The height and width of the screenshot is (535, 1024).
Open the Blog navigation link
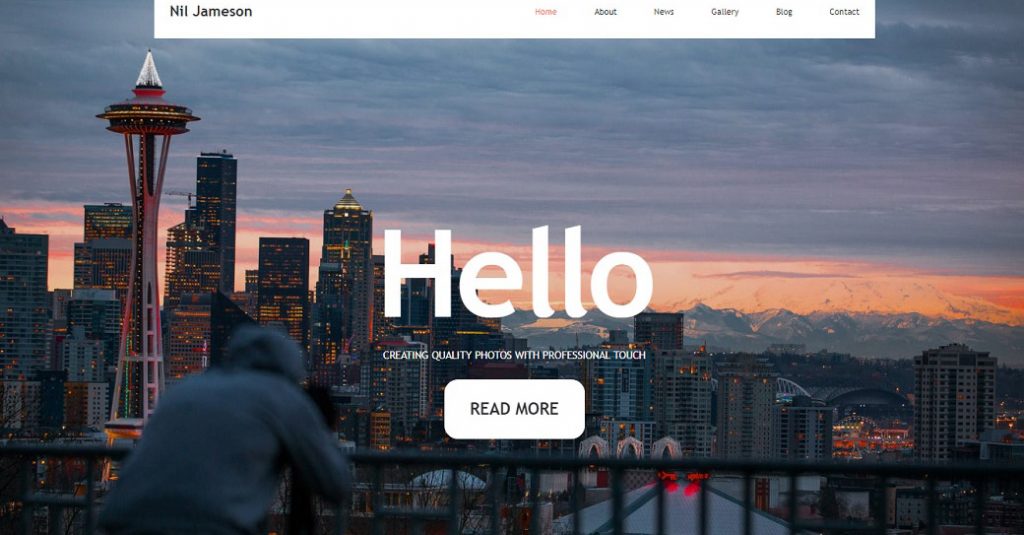[784, 12]
